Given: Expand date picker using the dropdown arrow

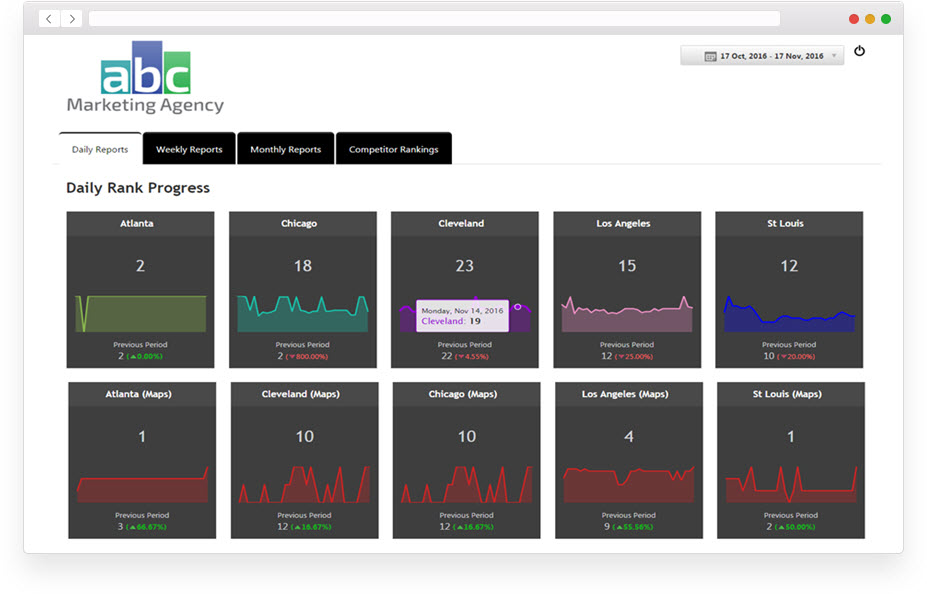Looking at the screenshot, I should tap(834, 56).
